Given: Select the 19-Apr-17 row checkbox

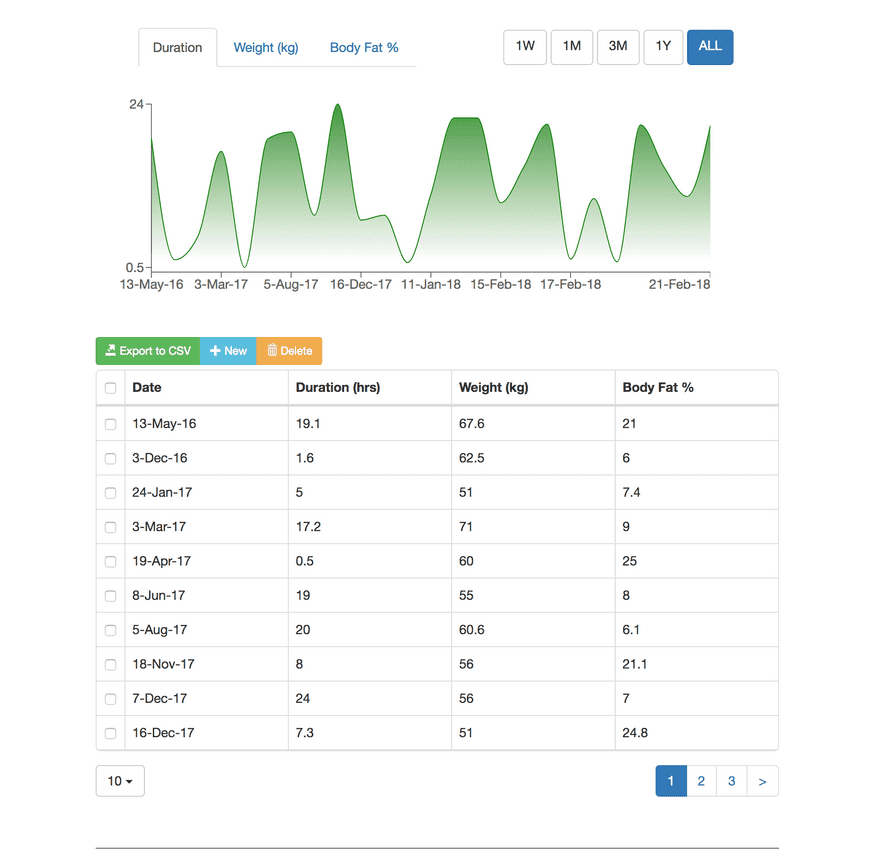Looking at the screenshot, I should click(x=110, y=561).
